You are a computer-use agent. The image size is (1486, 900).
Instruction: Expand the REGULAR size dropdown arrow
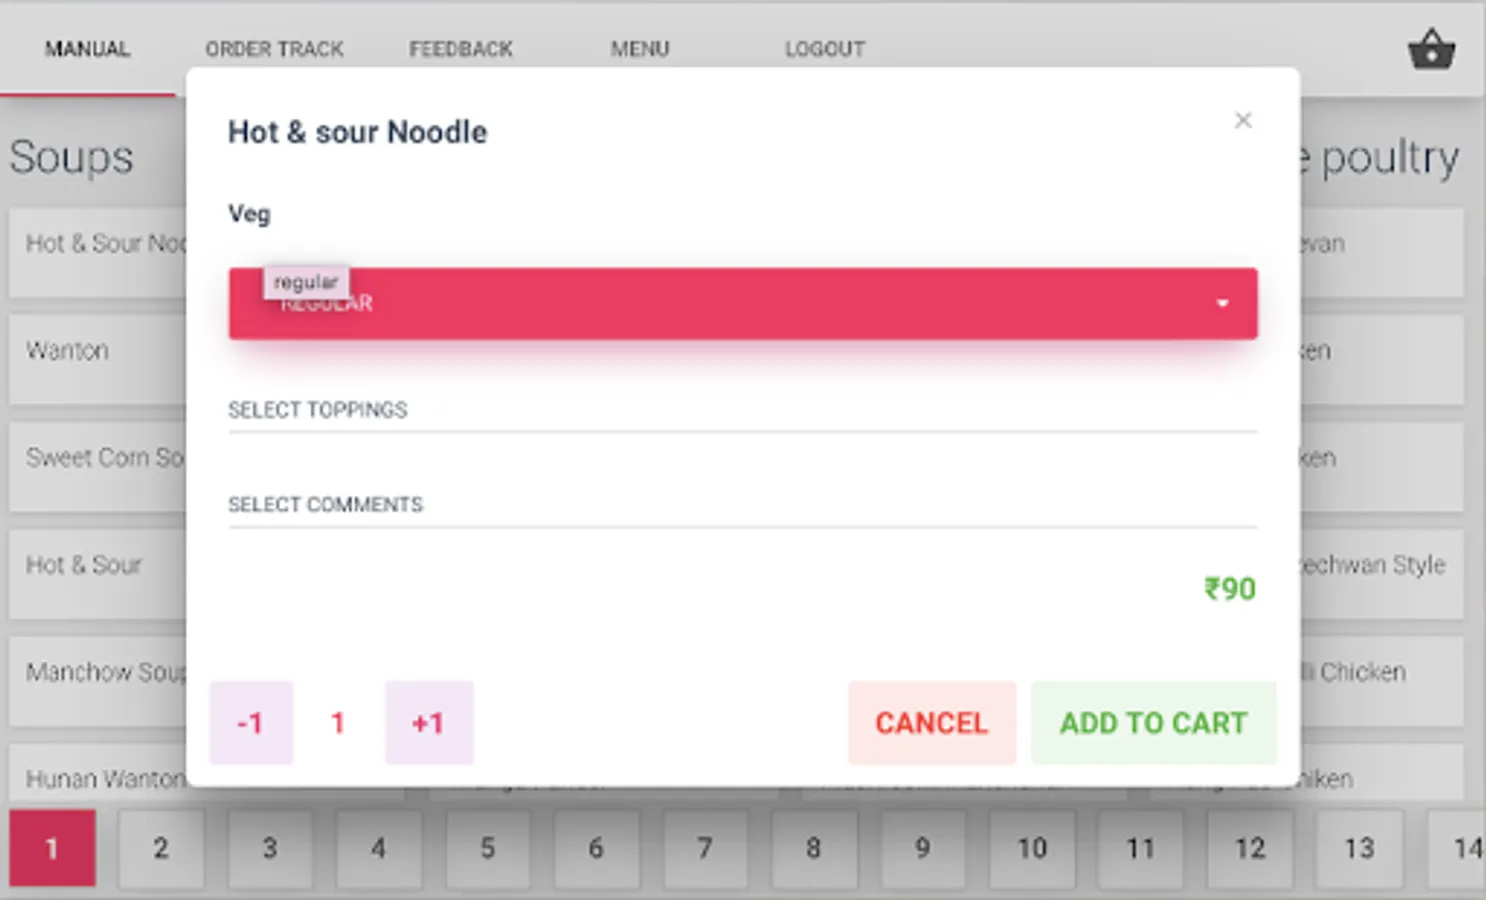click(x=1222, y=303)
